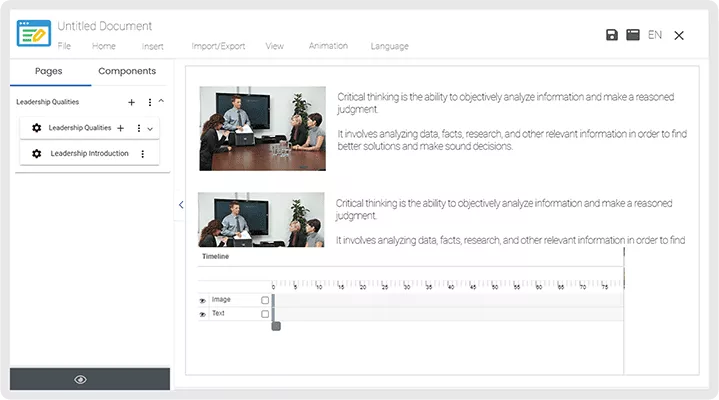
Task: Click the Untitled Document title
Action: (105, 26)
